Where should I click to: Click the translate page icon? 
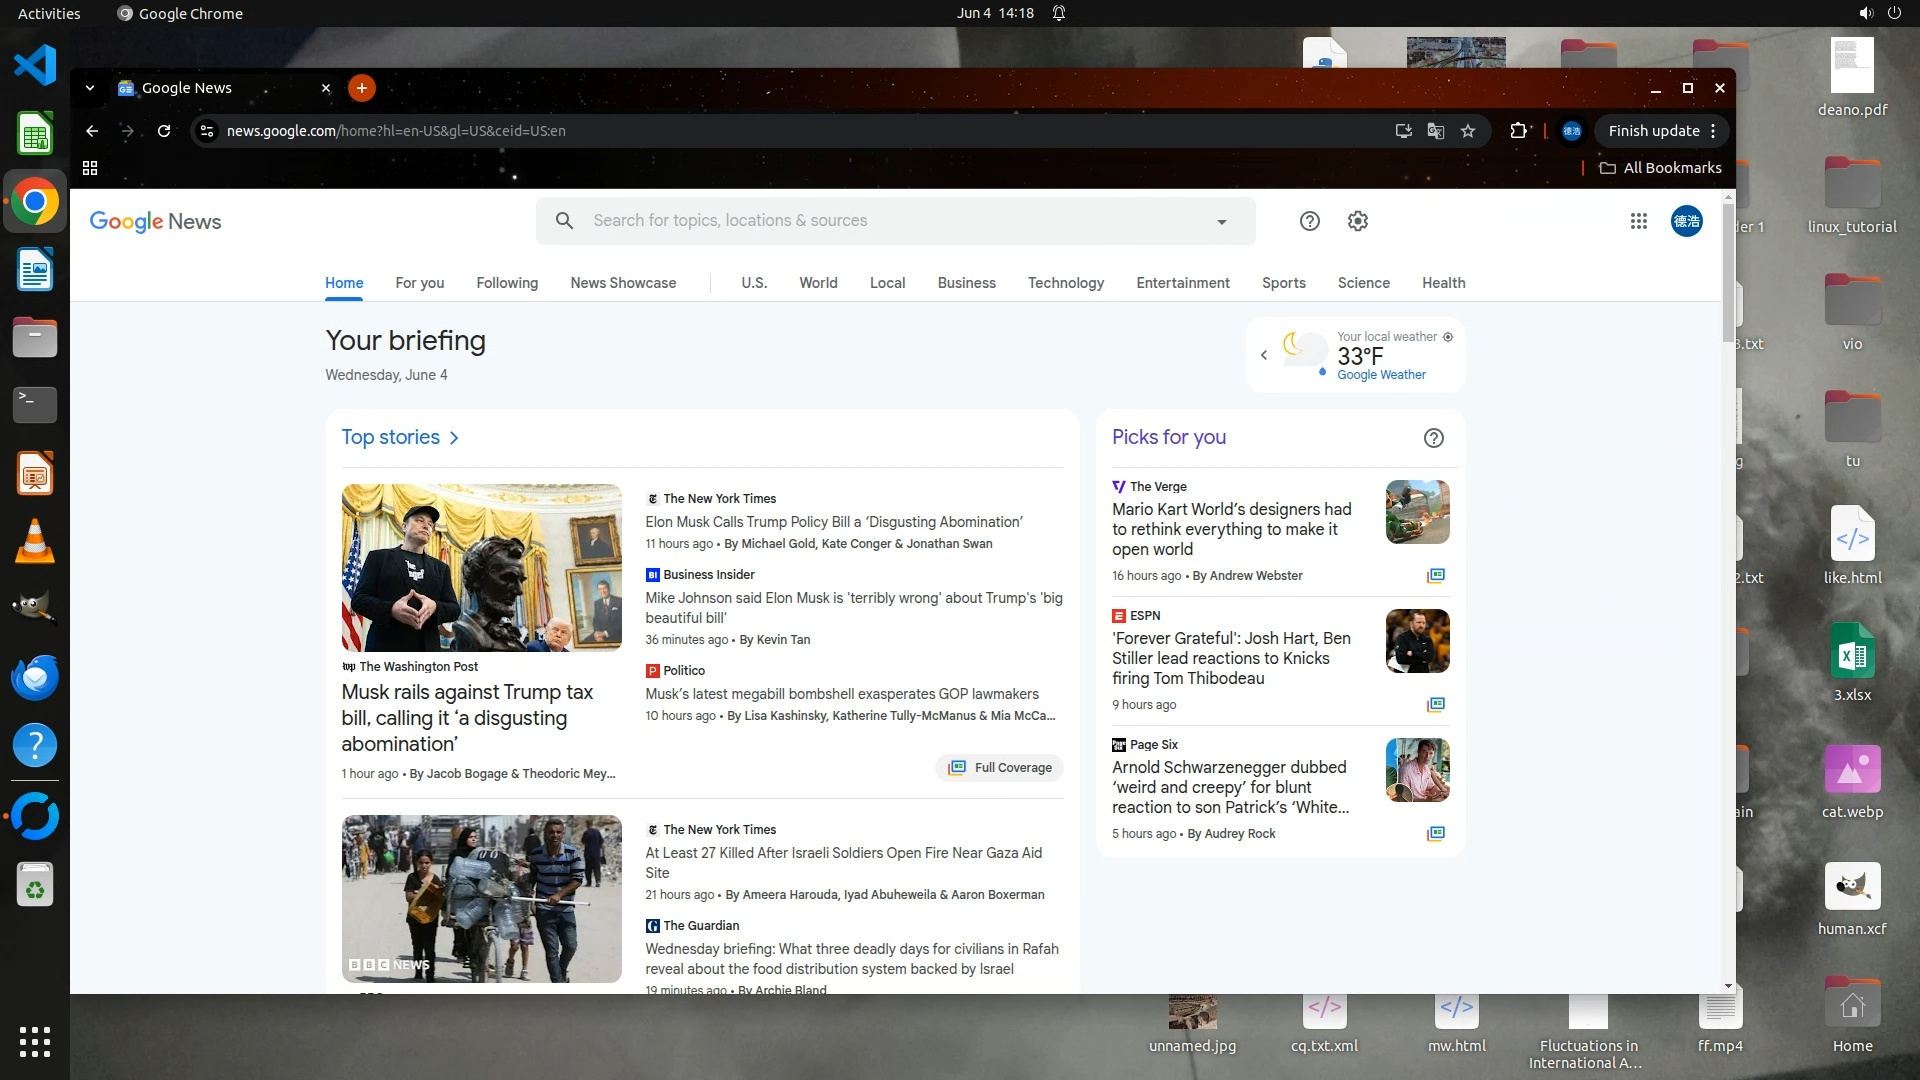(1435, 131)
